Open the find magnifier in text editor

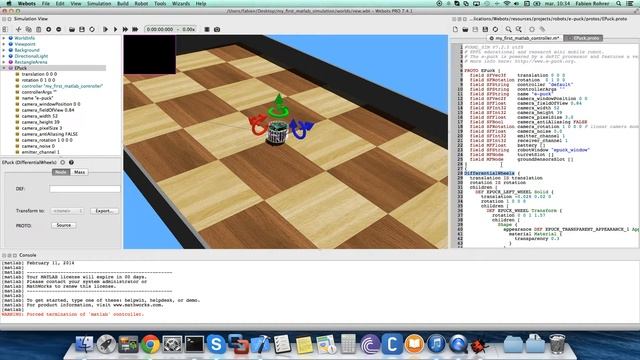509,29
